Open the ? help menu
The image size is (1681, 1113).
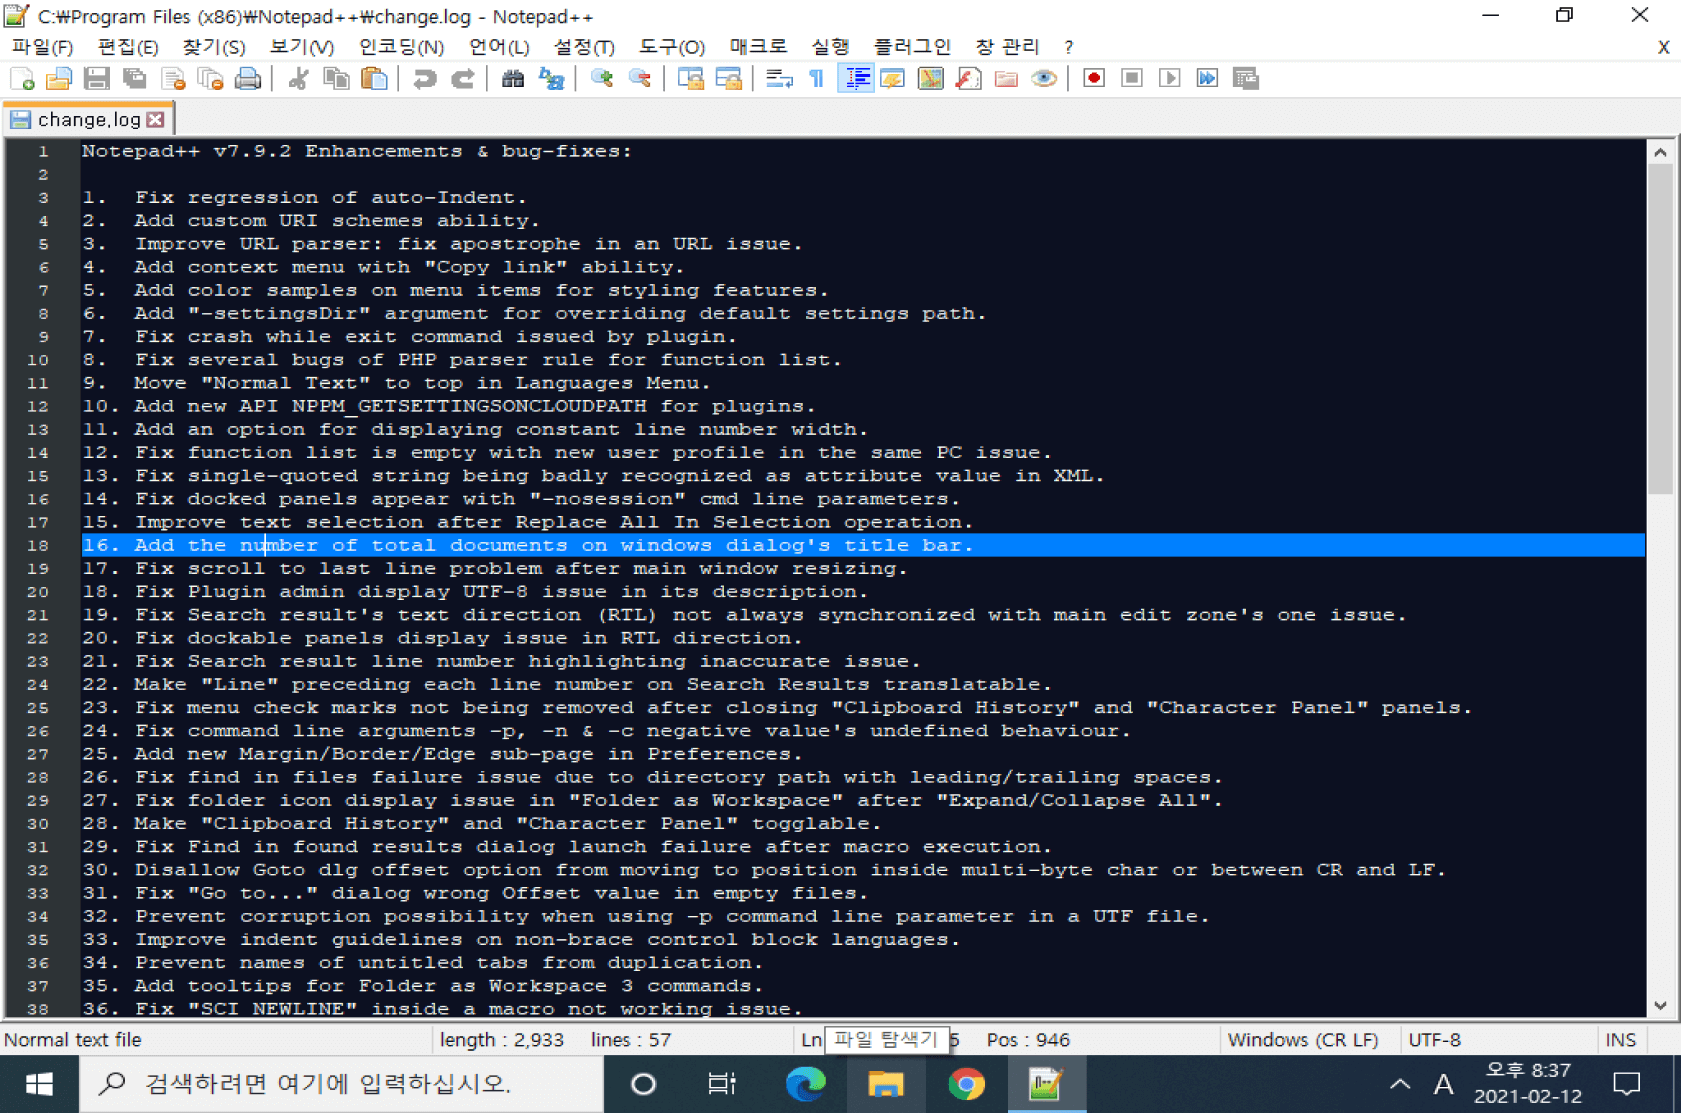(x=1069, y=47)
